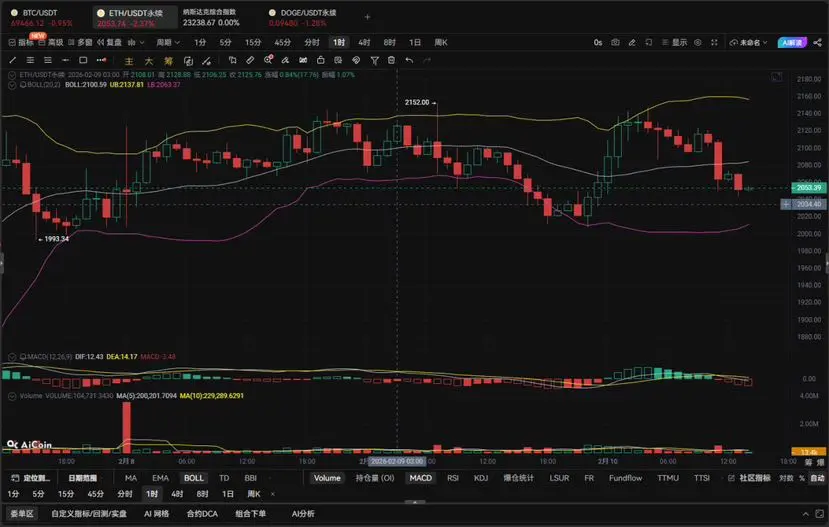Toggle the MACD sub-indicator
This screenshot has width=829, height=527.
click(x=421, y=478)
